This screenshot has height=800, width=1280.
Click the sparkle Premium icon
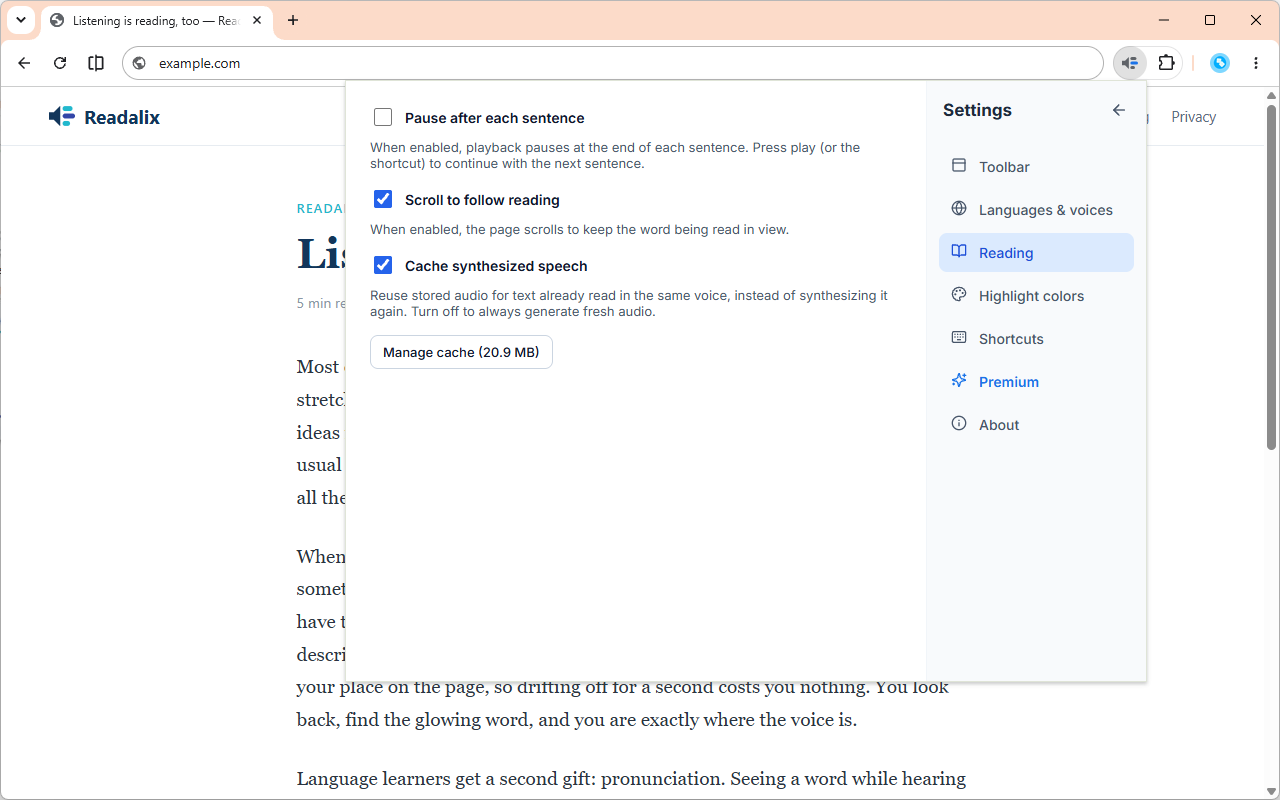tap(959, 381)
